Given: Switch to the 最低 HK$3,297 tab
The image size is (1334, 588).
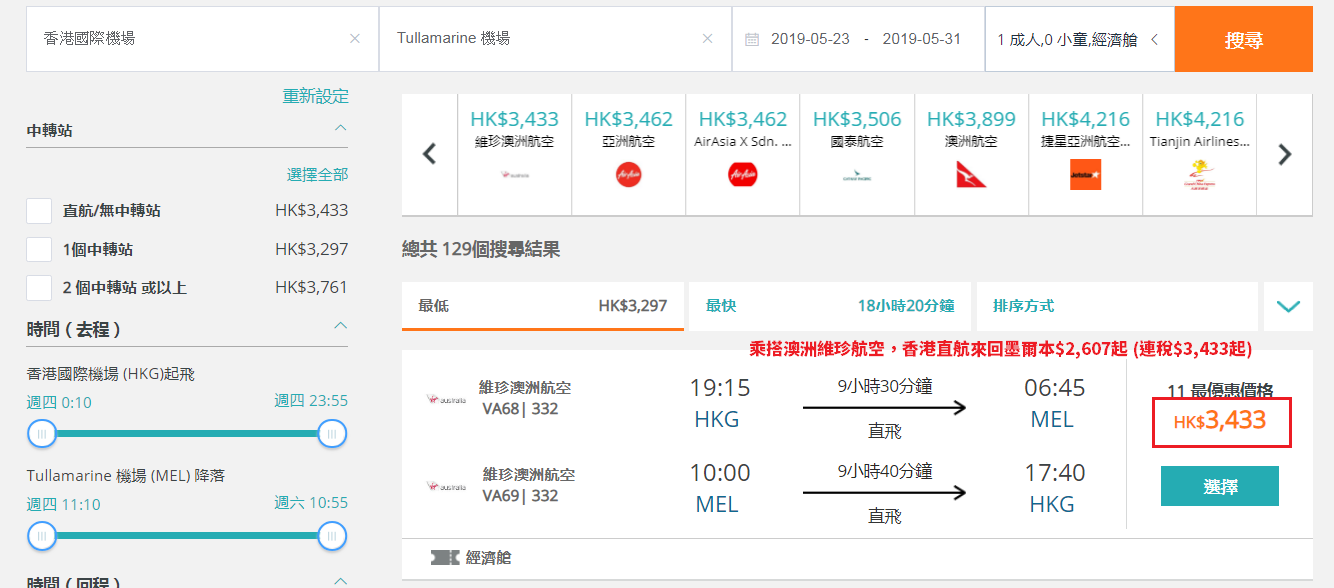Looking at the screenshot, I should tap(543, 306).
